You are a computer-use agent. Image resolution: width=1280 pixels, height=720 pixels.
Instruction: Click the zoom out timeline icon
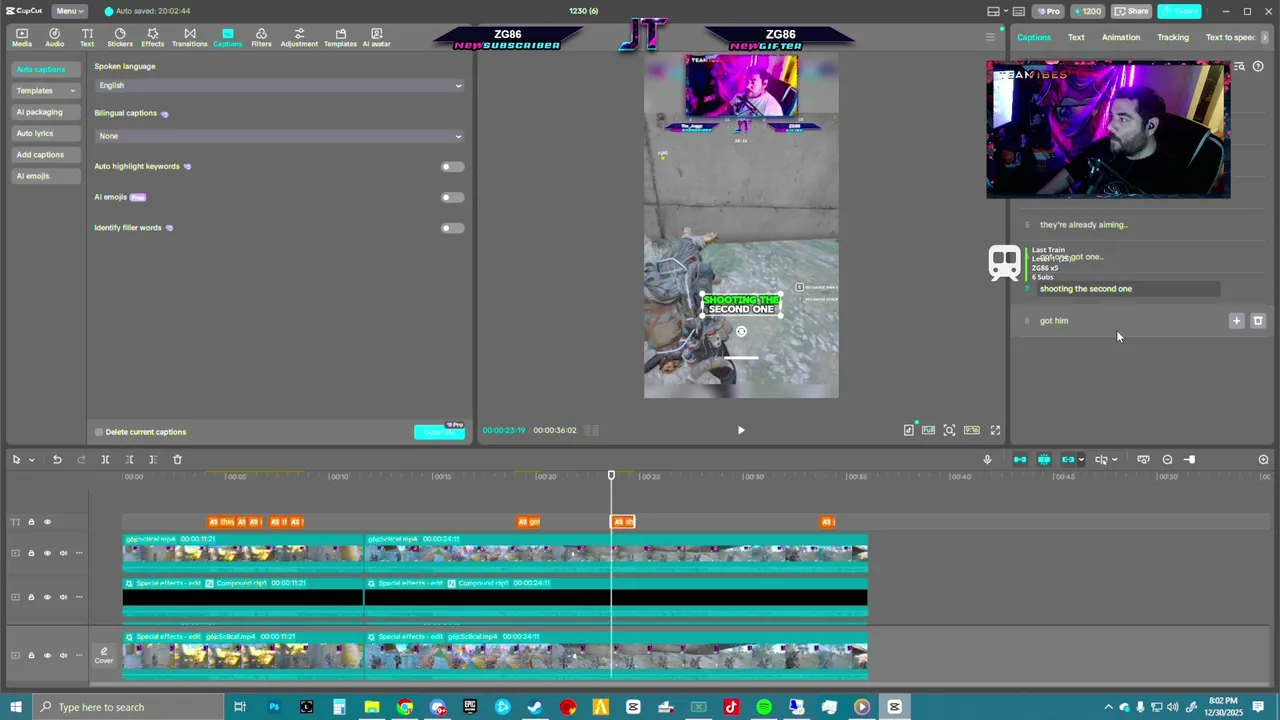click(x=1167, y=460)
